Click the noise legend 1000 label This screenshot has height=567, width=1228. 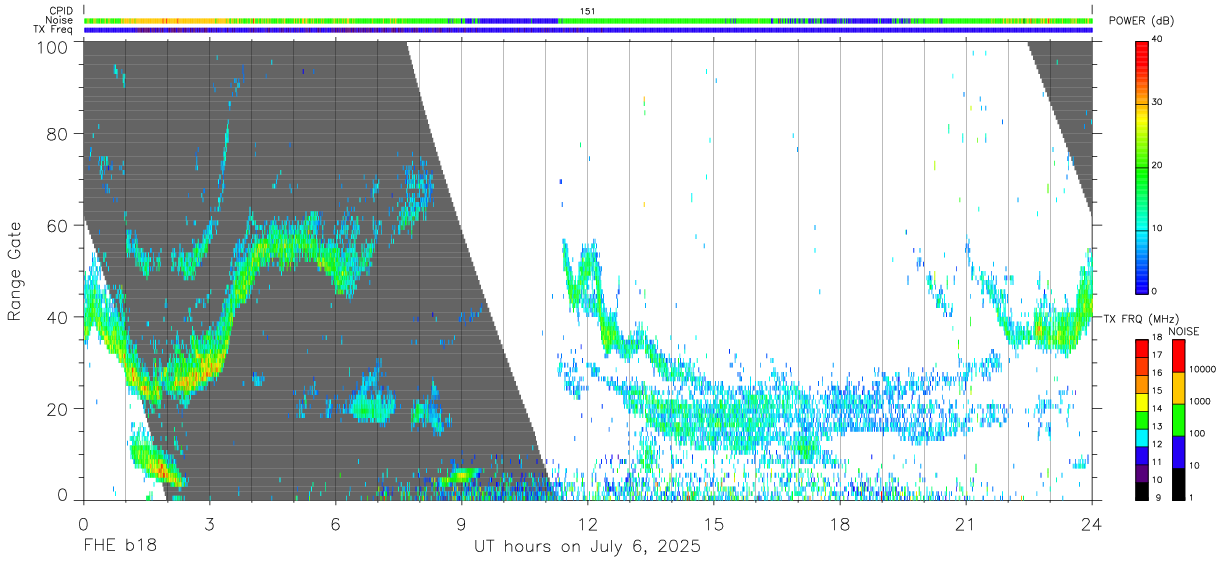click(x=1198, y=402)
